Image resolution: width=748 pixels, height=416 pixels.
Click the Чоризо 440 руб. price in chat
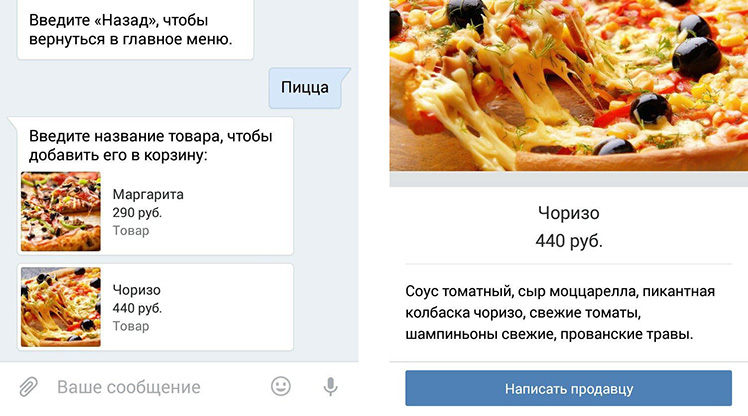pyautogui.click(x=137, y=308)
